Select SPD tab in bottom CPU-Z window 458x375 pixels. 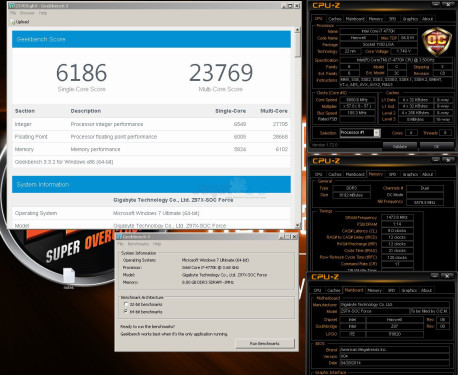(x=391, y=290)
